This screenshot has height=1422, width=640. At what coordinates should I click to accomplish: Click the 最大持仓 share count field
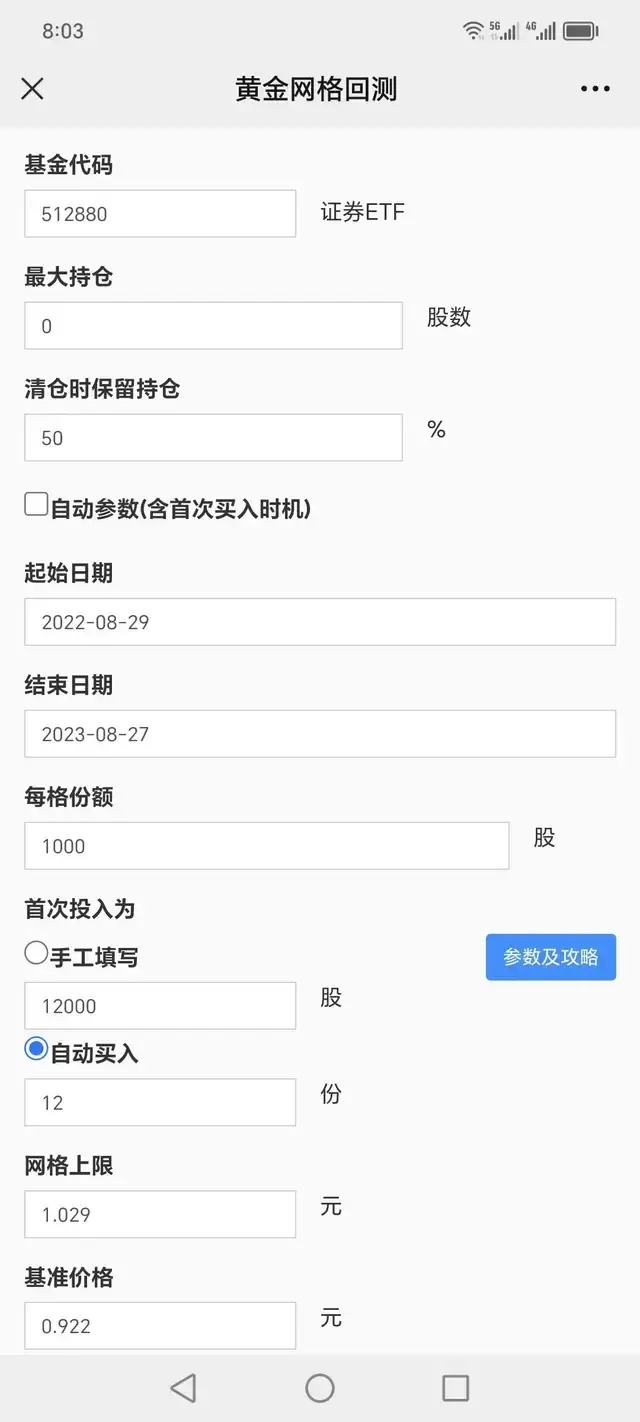pyautogui.click(x=213, y=326)
